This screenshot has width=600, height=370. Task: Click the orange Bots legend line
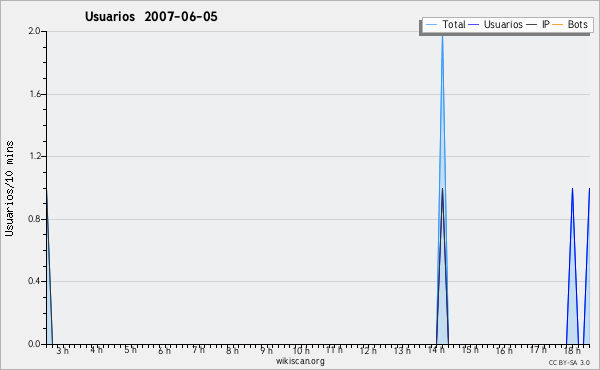pos(558,25)
